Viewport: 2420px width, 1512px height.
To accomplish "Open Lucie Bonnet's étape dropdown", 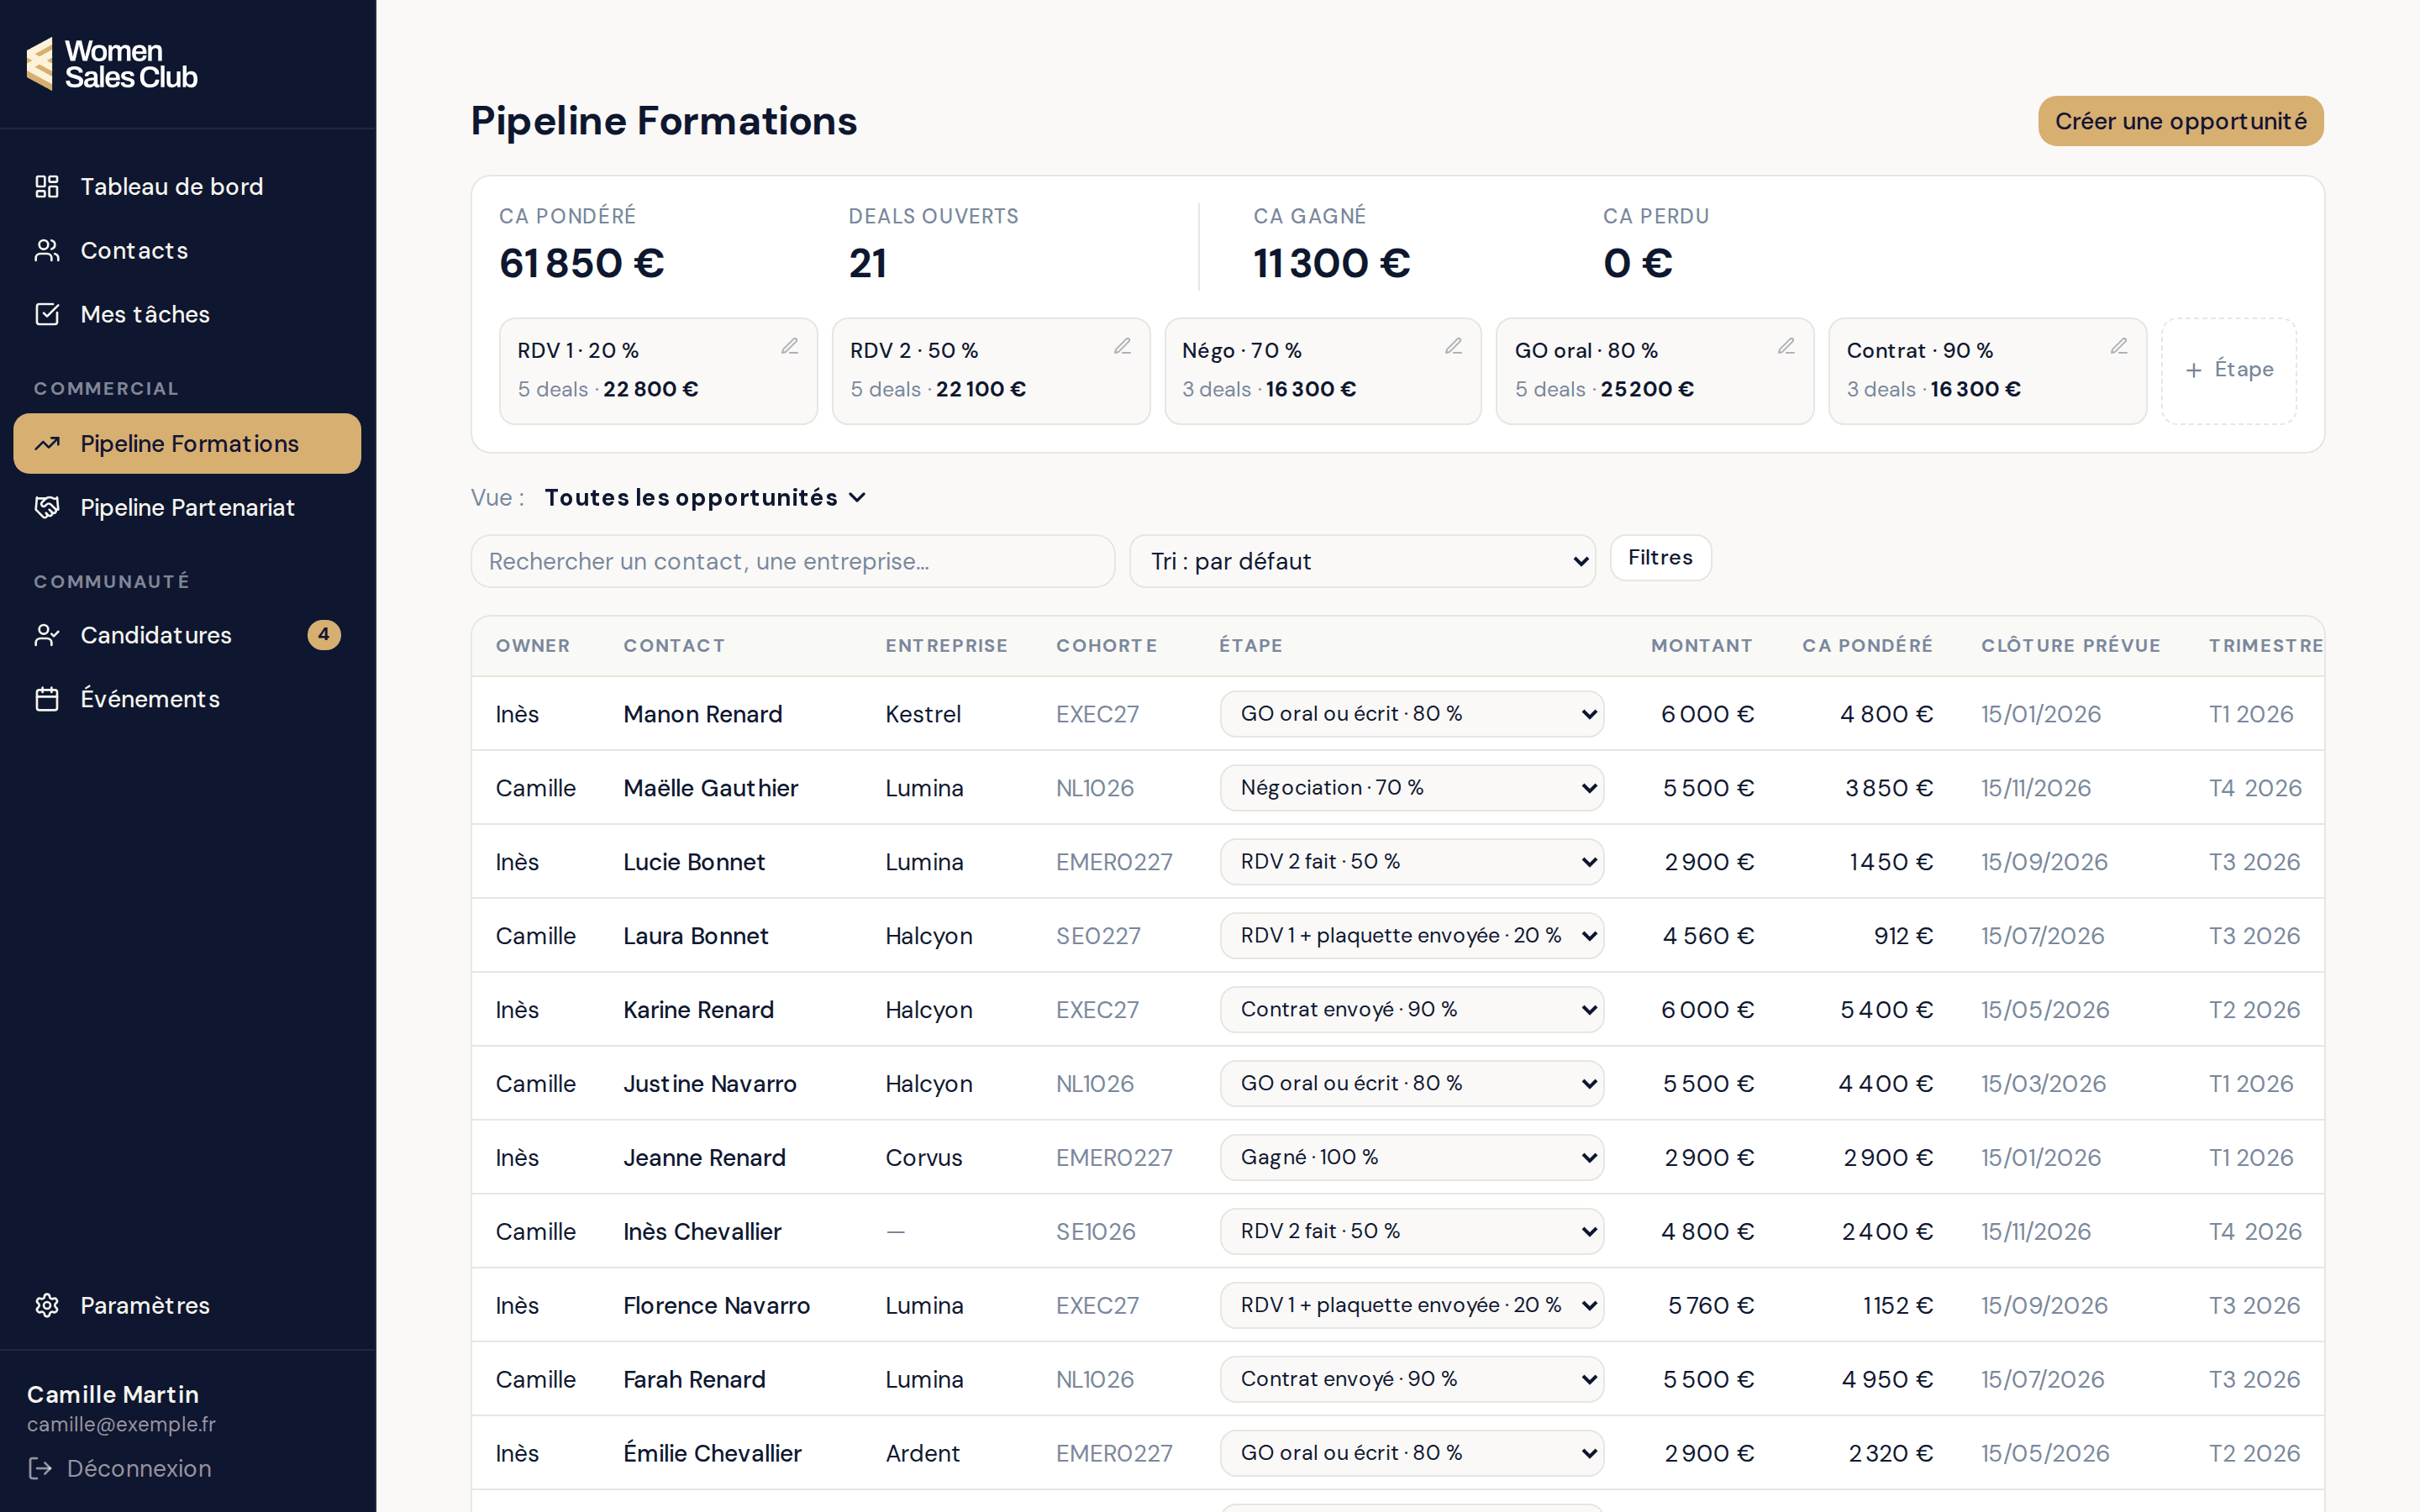I will pyautogui.click(x=1412, y=862).
